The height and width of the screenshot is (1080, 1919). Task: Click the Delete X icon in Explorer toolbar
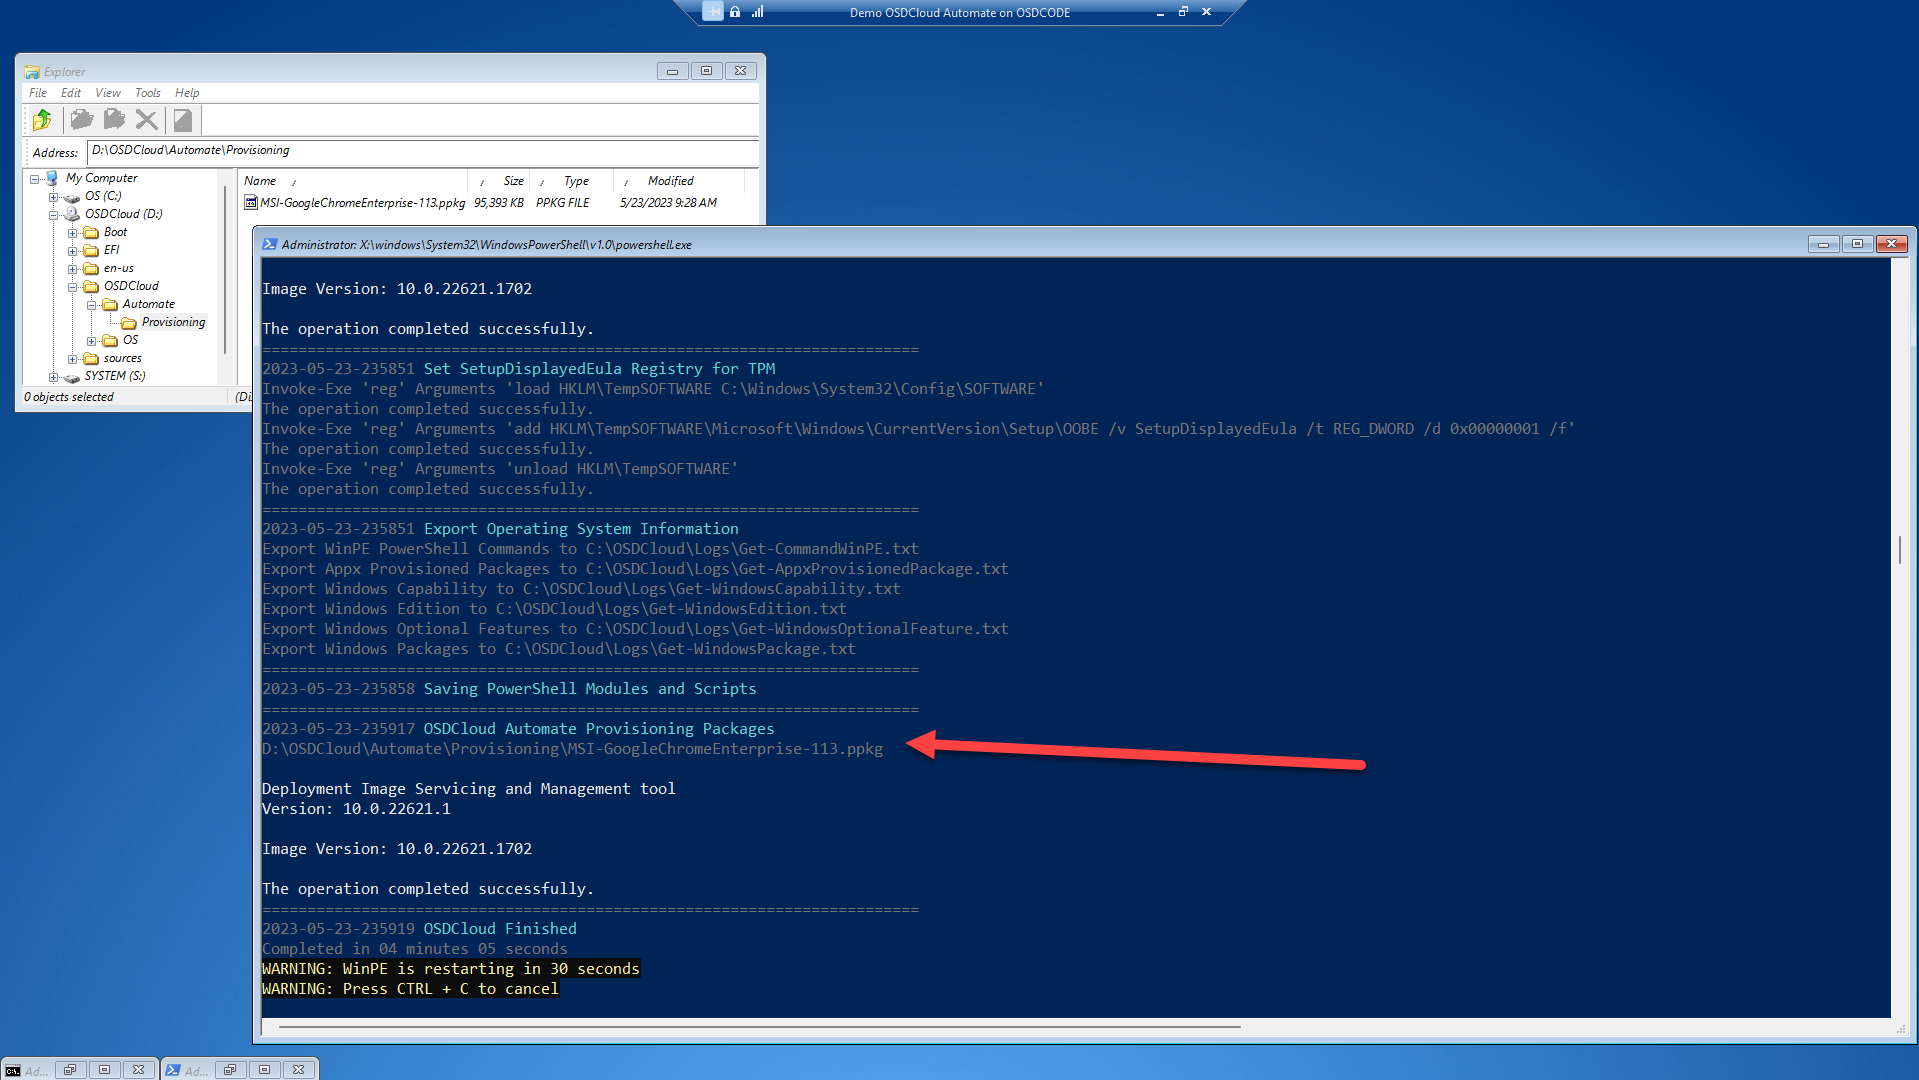(x=147, y=120)
